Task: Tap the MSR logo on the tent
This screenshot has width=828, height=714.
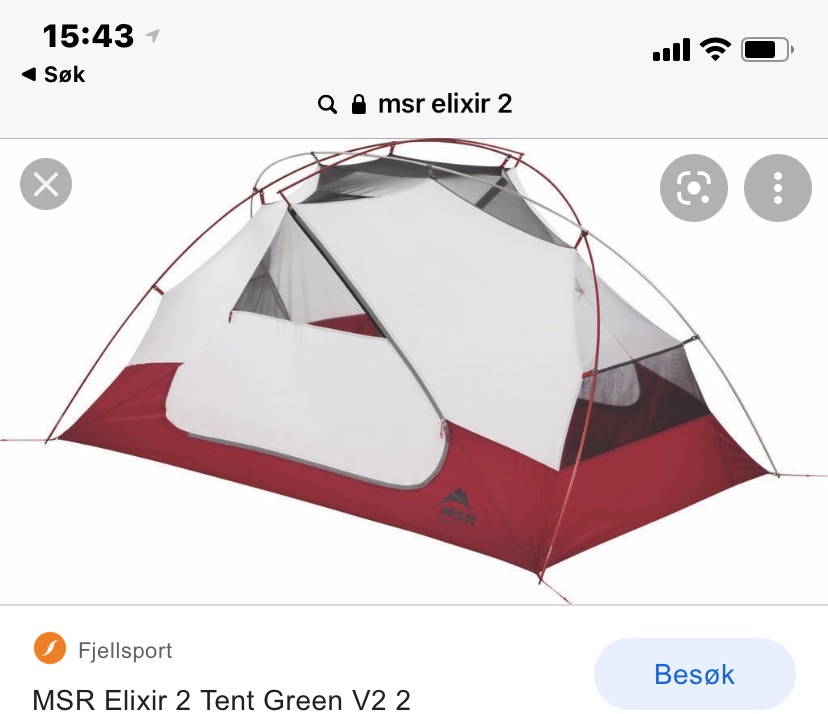Action: point(456,506)
